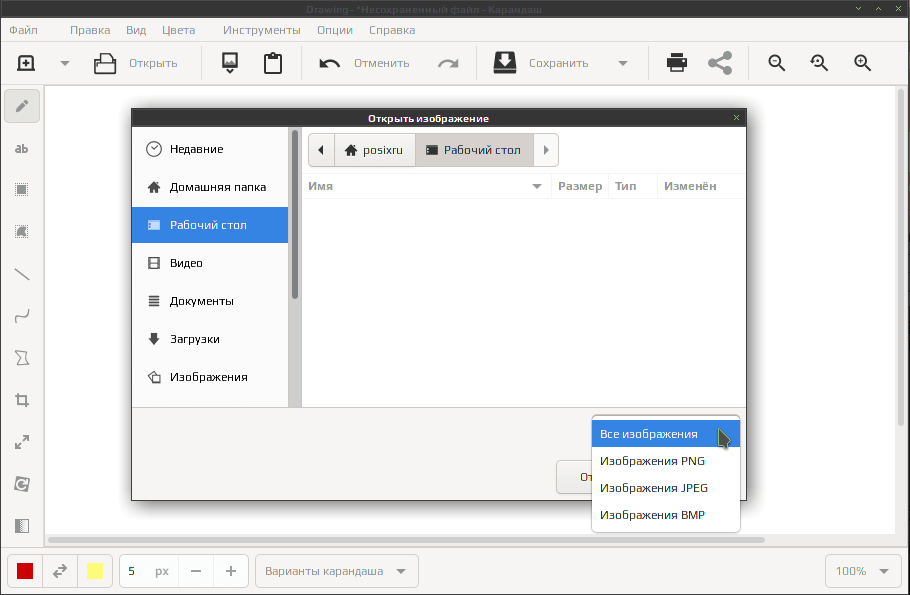The image size is (910, 595).
Task: Click the Import image icon
Action: pos(230,63)
